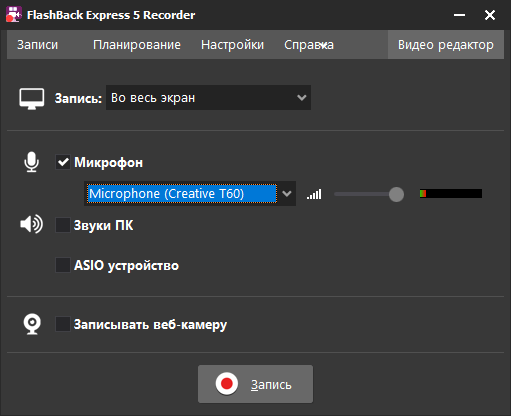The width and height of the screenshot is (511, 416).
Task: Click the FlashBack Express 5 Recorder title
Action: (111, 15)
